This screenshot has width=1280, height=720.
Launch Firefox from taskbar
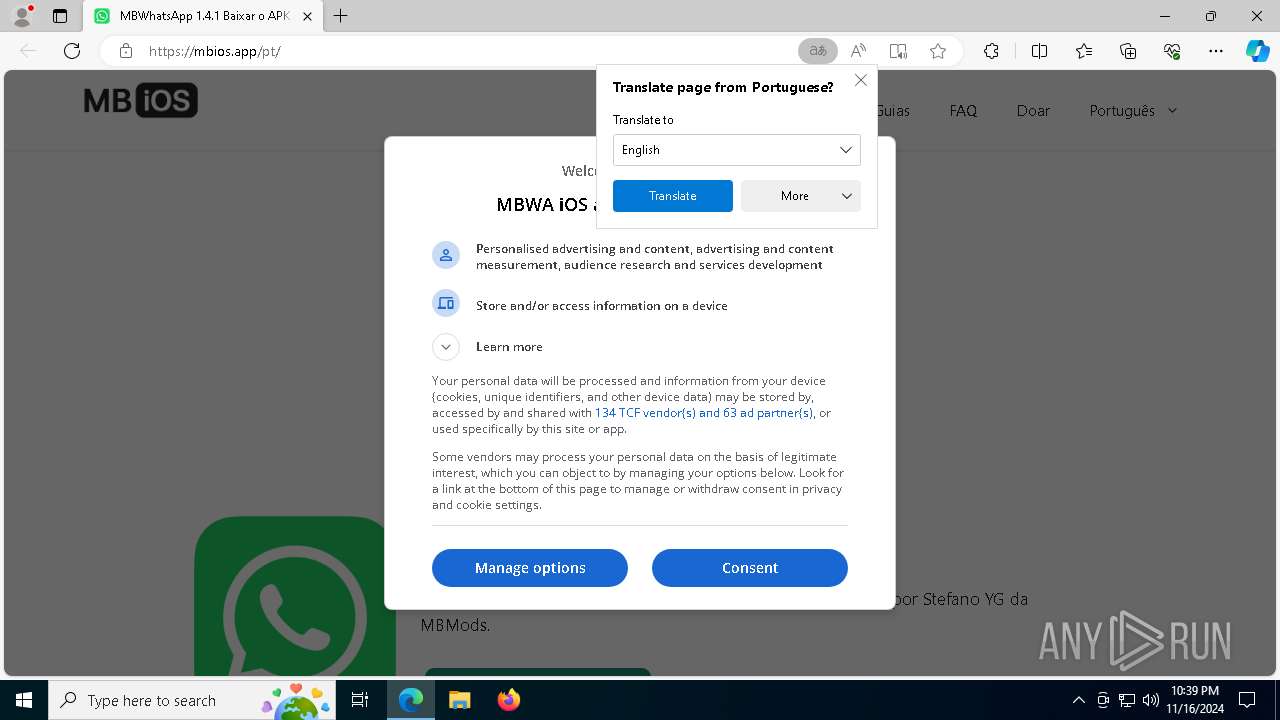[x=508, y=700]
